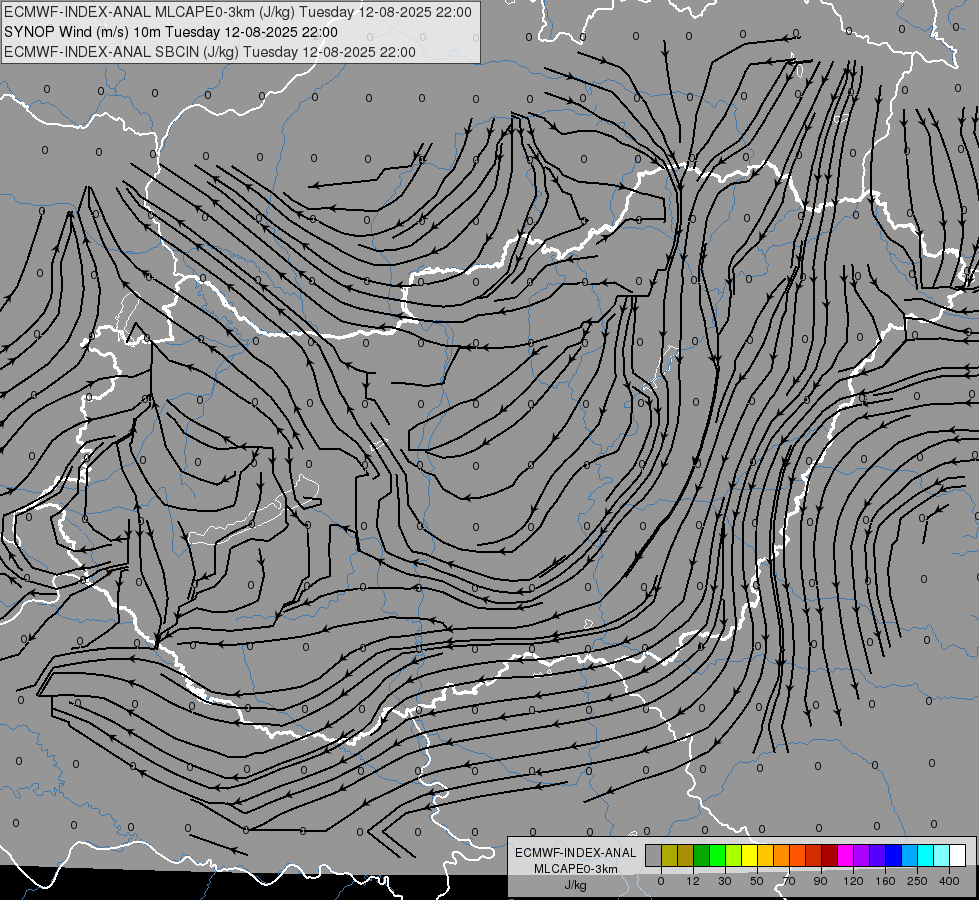Click the olive-yellow legend swatch
Screen dimensions: 979x900
(670, 855)
